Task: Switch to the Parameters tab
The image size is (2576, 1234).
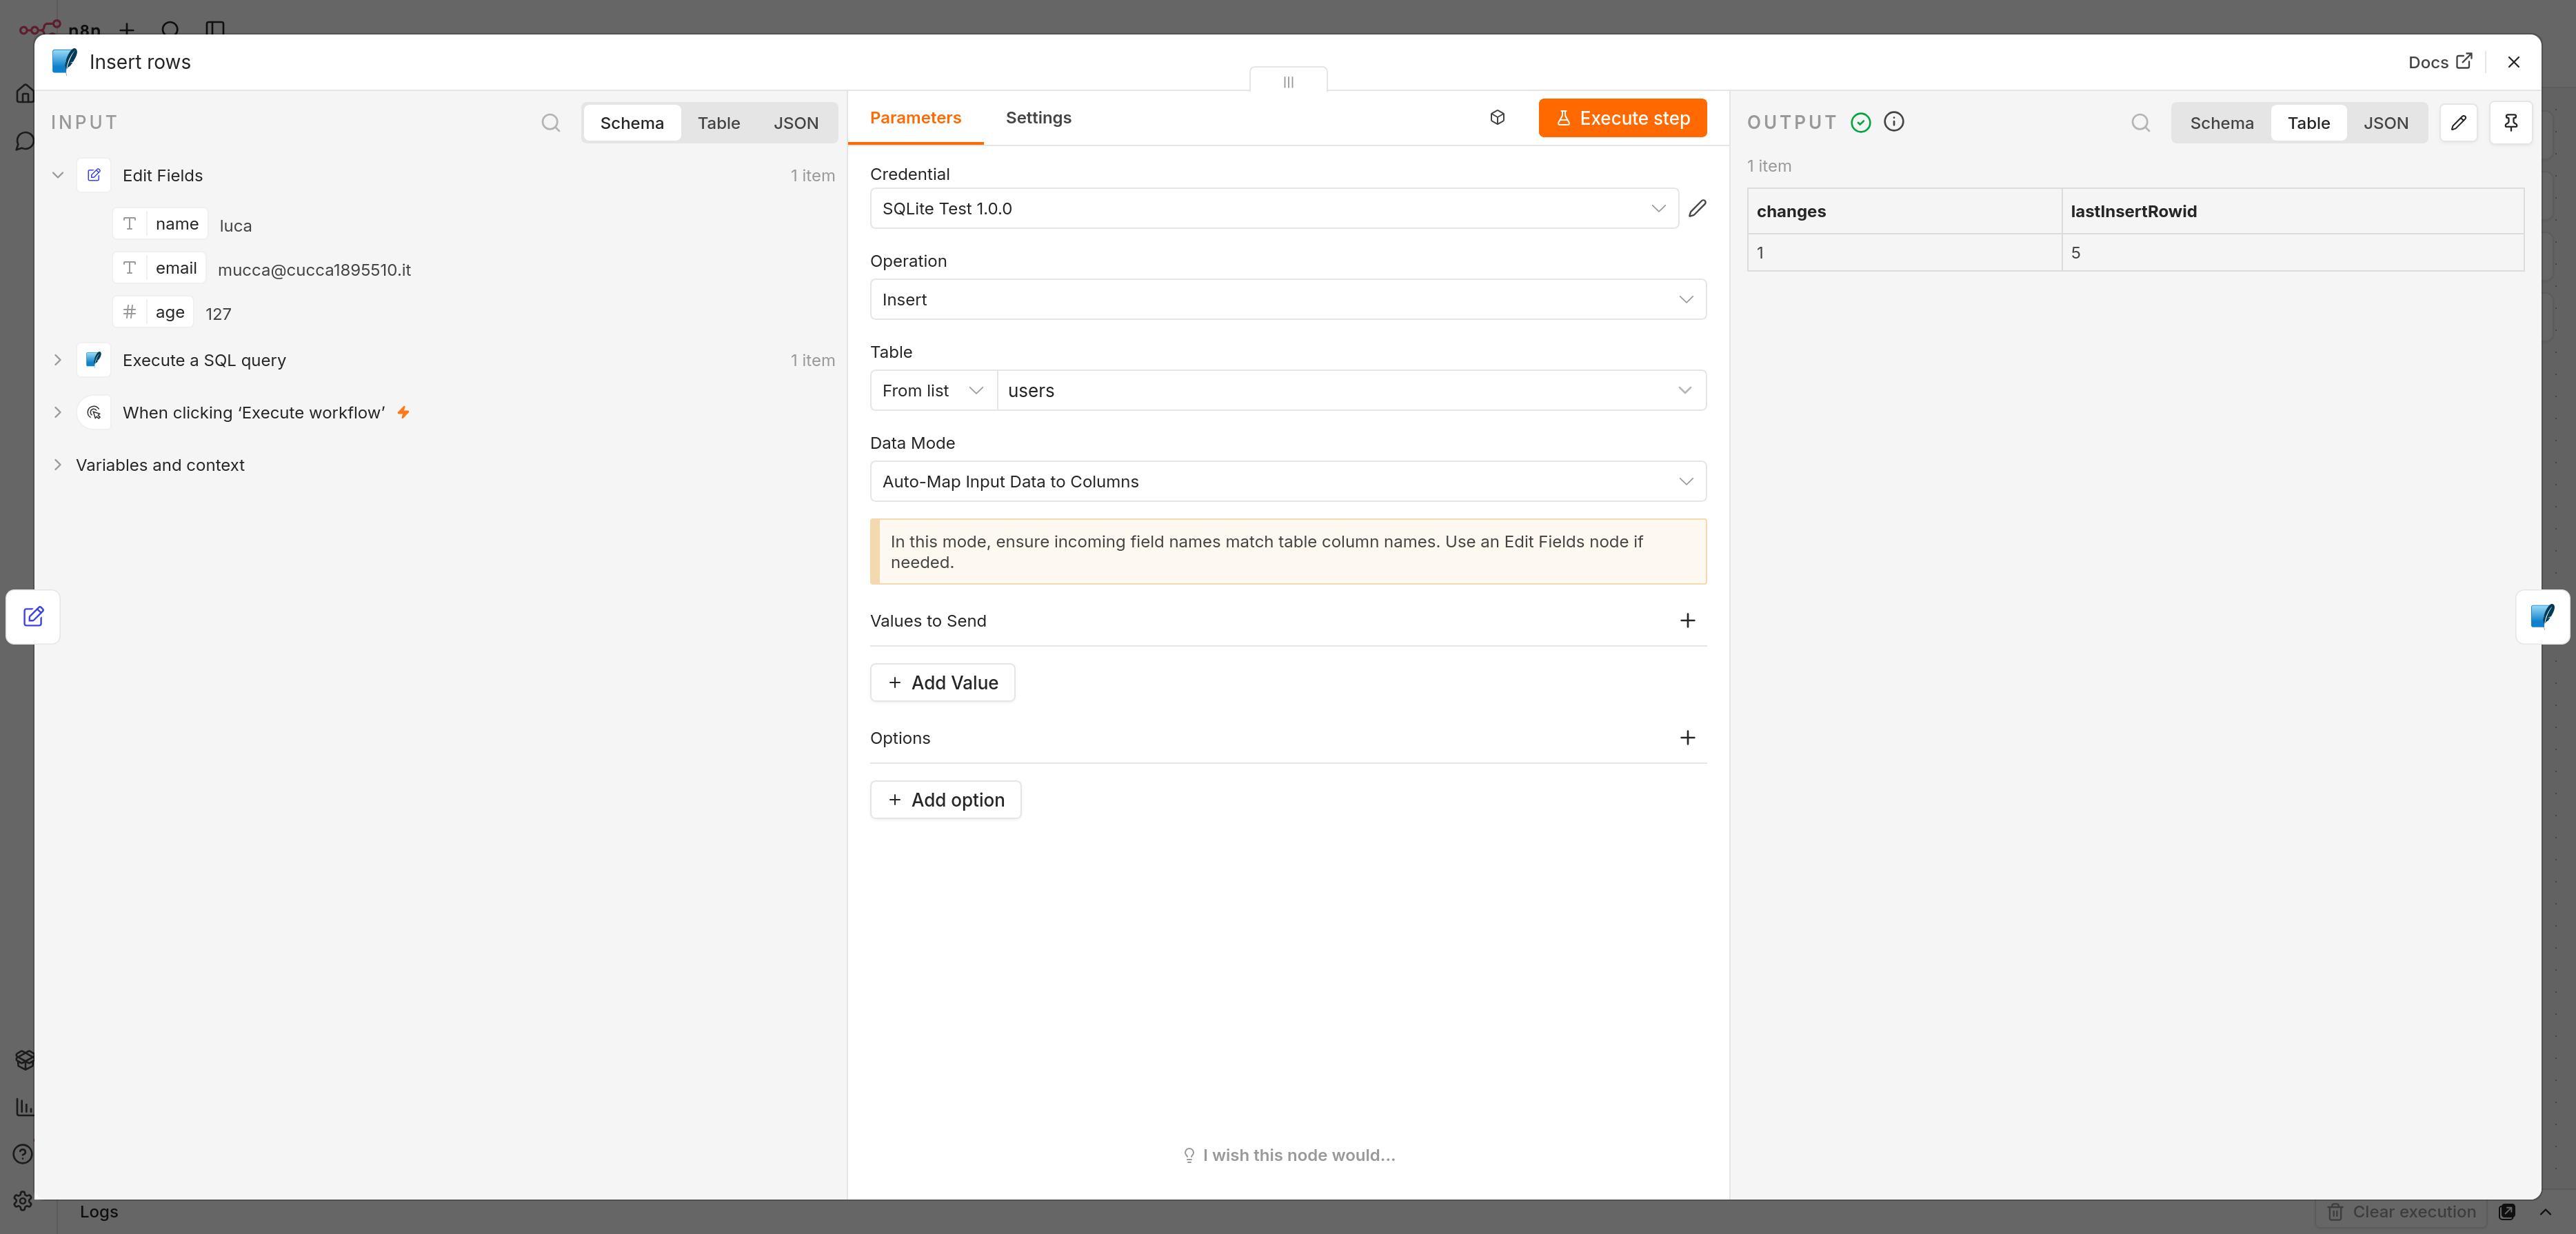Action: (915, 118)
